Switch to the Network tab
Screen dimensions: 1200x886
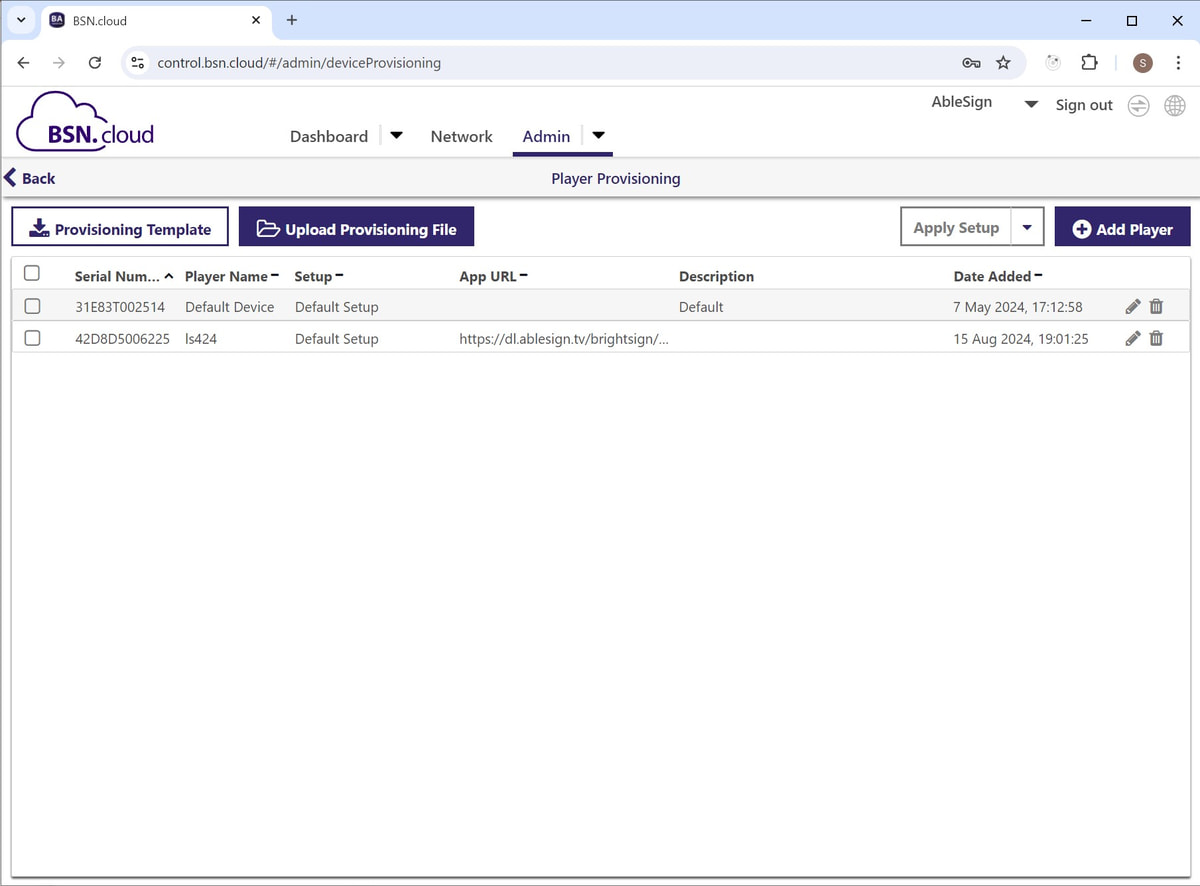[461, 136]
